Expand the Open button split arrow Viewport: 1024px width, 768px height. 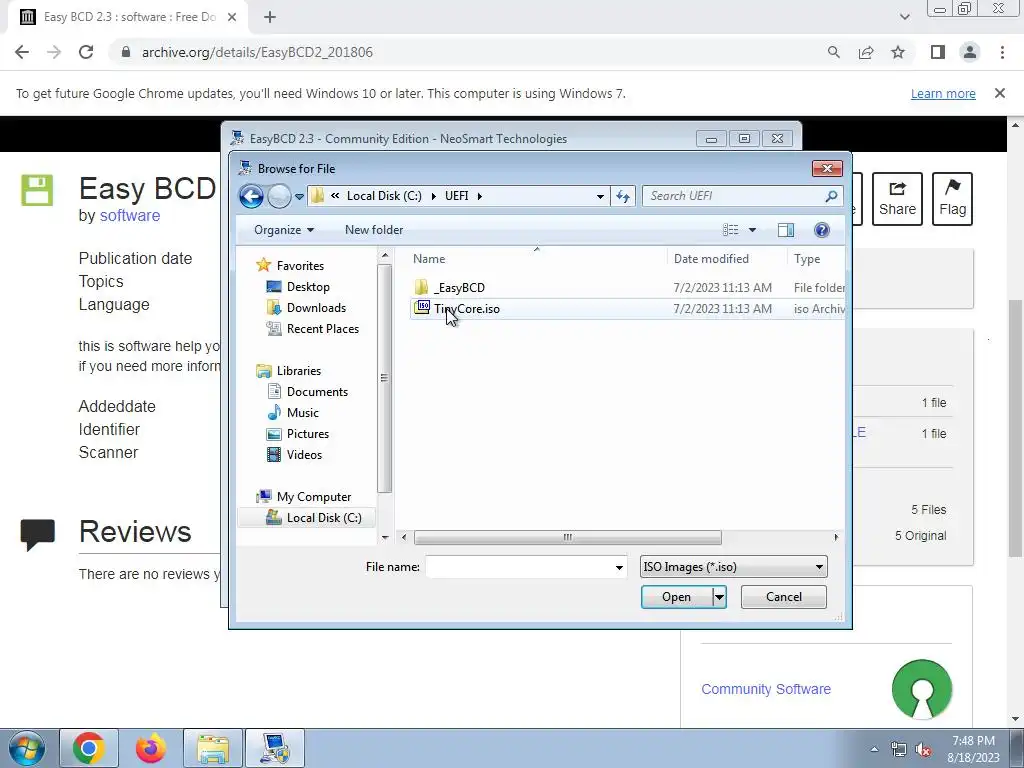coord(719,597)
